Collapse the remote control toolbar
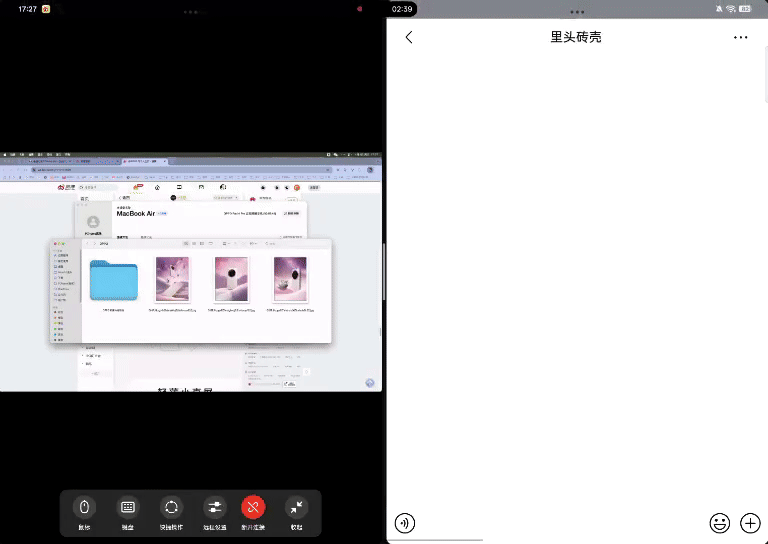This screenshot has height=544, width=768. 296,507
